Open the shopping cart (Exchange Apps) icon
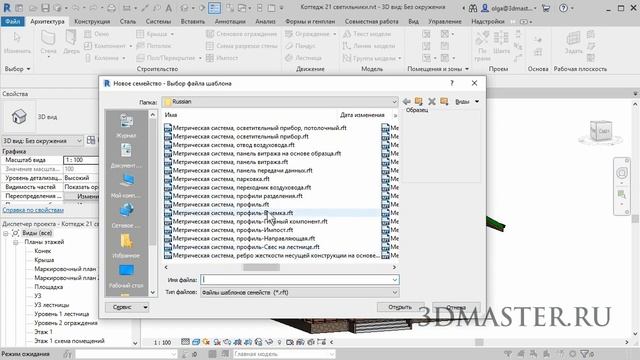Viewport: 640px width, 360px height. [x=545, y=8]
